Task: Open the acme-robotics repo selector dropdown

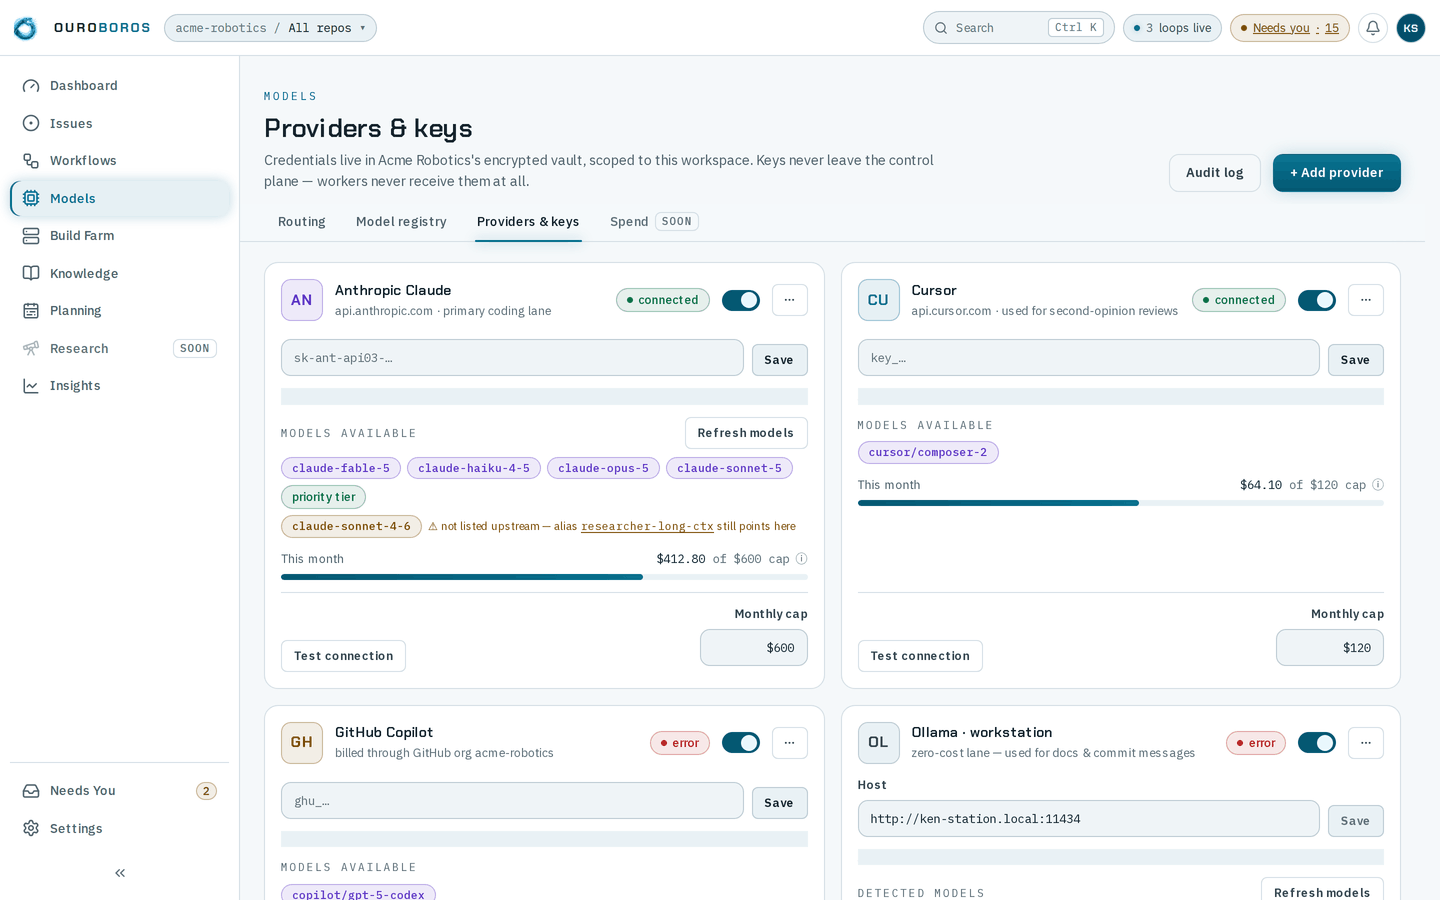Action: [x=270, y=28]
